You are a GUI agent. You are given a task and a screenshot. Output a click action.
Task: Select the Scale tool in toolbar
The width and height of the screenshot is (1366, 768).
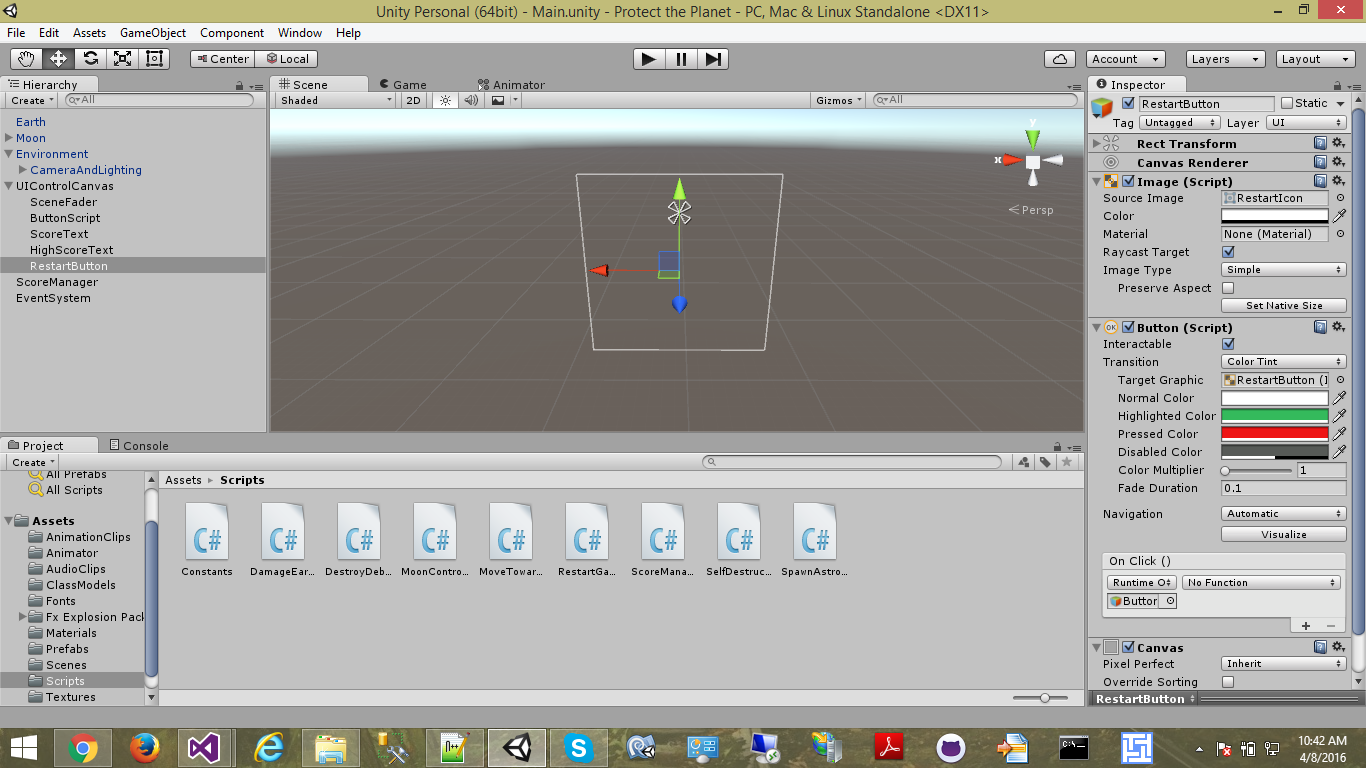coord(123,59)
